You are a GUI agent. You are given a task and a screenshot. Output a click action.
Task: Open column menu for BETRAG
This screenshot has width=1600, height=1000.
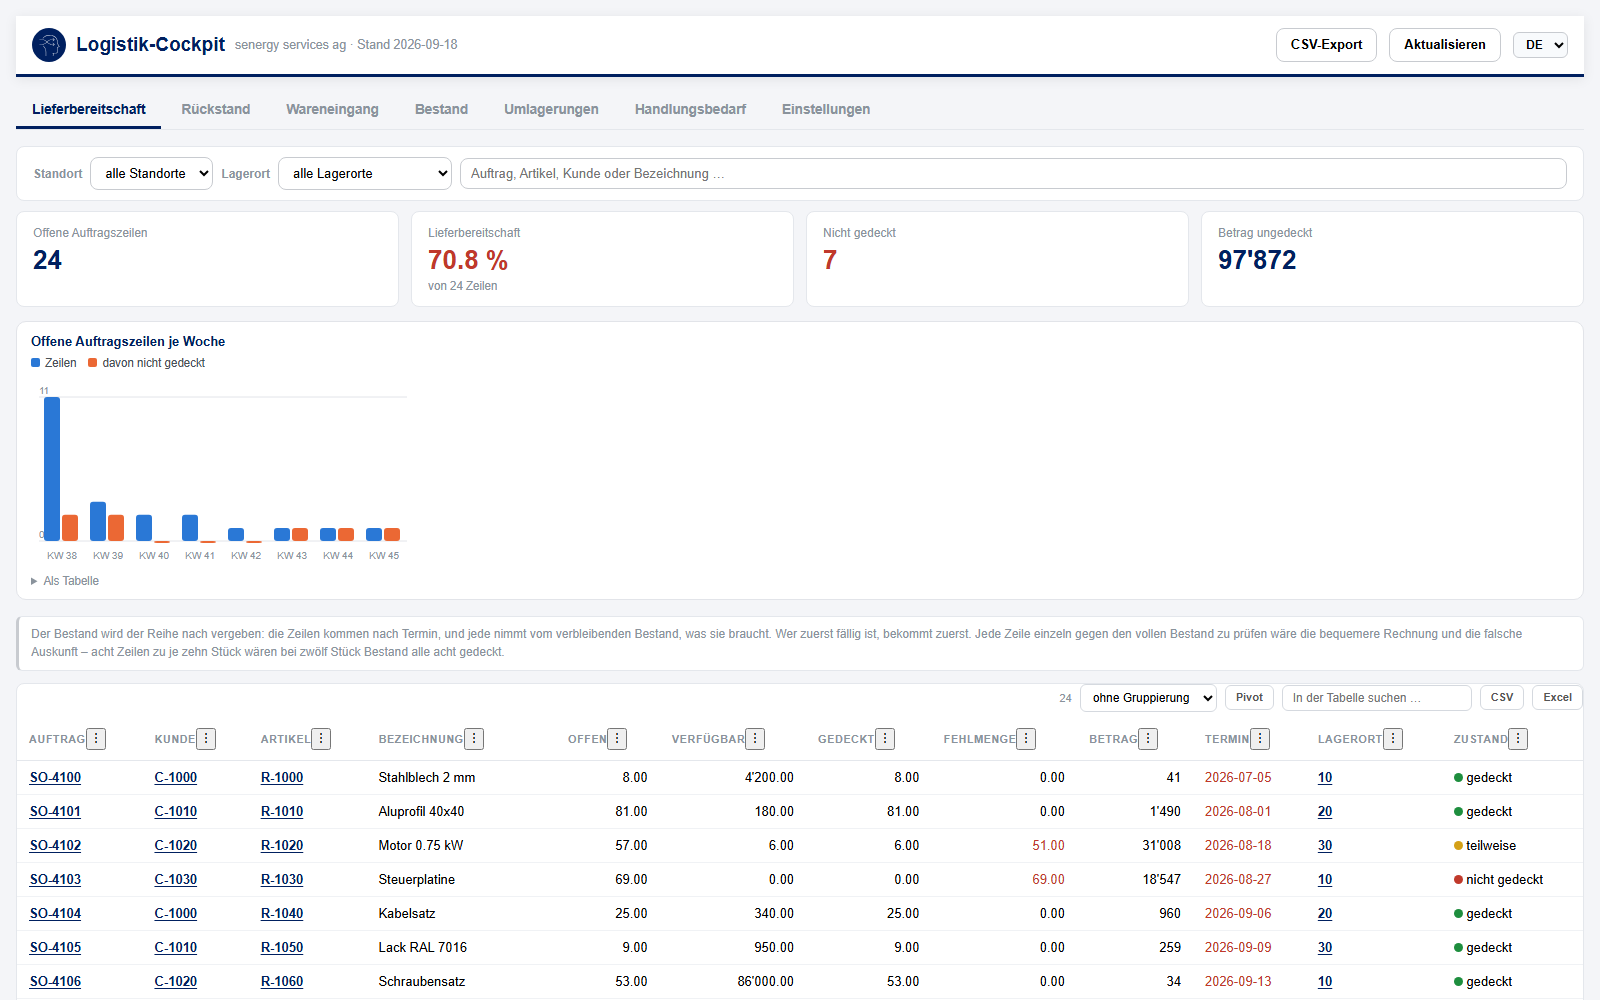1148,739
